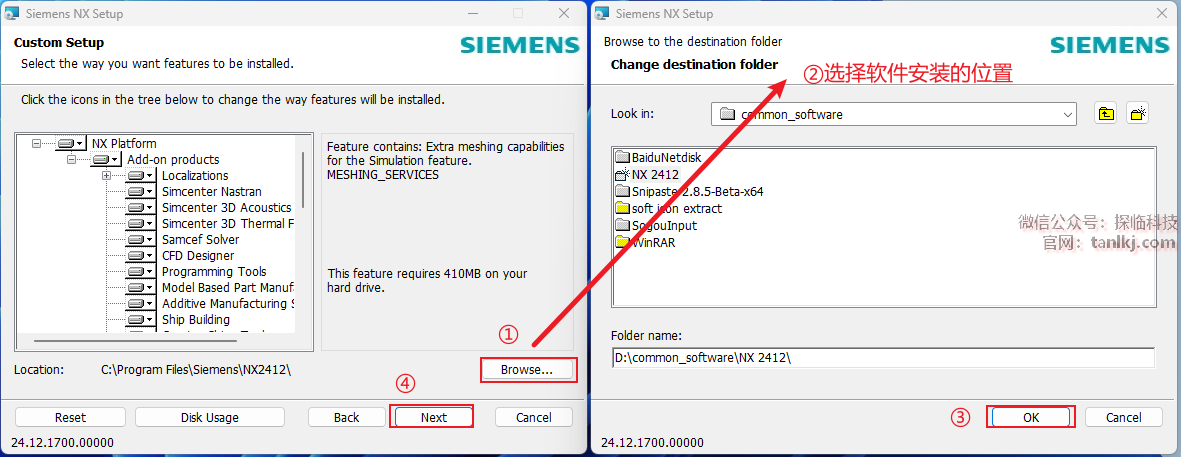Select the NX 2412 folder icon
Screen dimensions: 1181x457
[x=622, y=174]
